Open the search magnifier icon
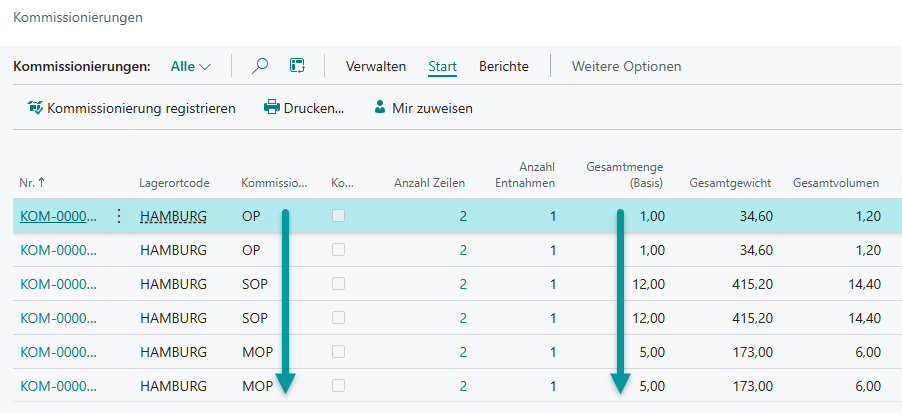 (x=260, y=66)
